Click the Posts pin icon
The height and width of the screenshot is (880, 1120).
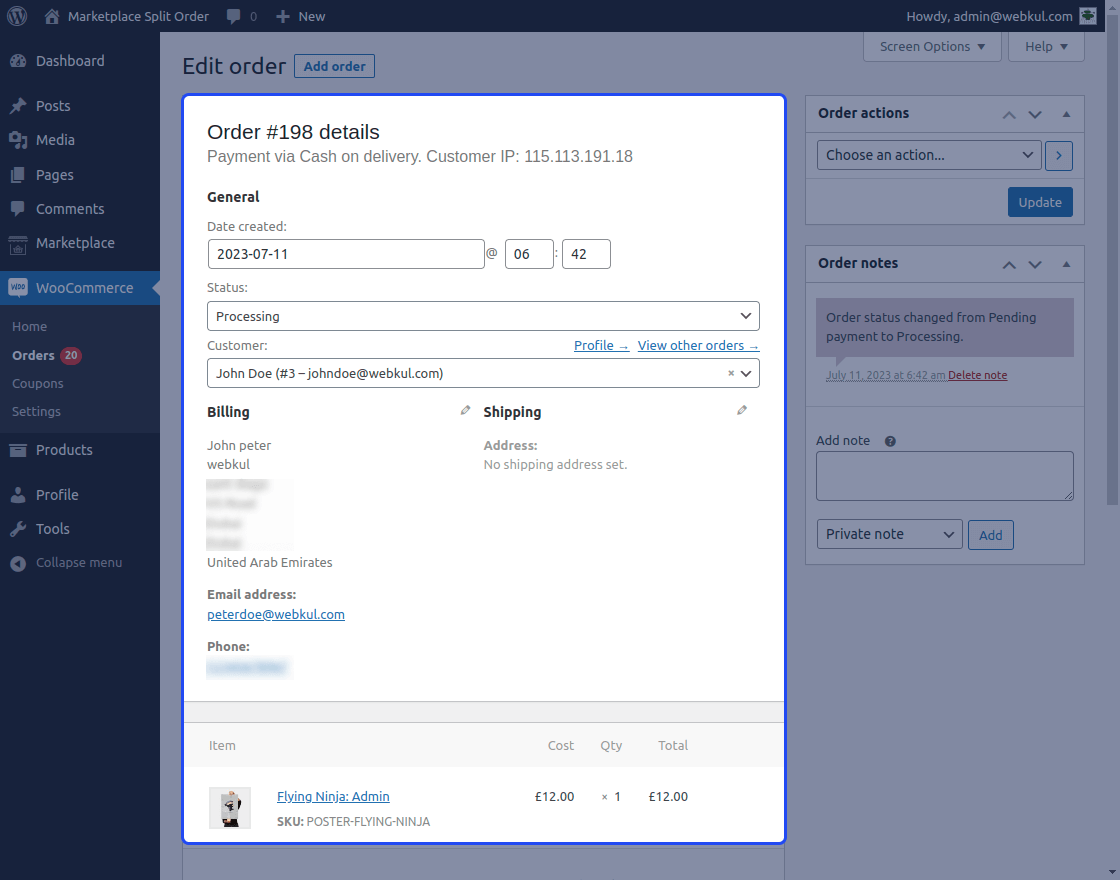[x=18, y=106]
